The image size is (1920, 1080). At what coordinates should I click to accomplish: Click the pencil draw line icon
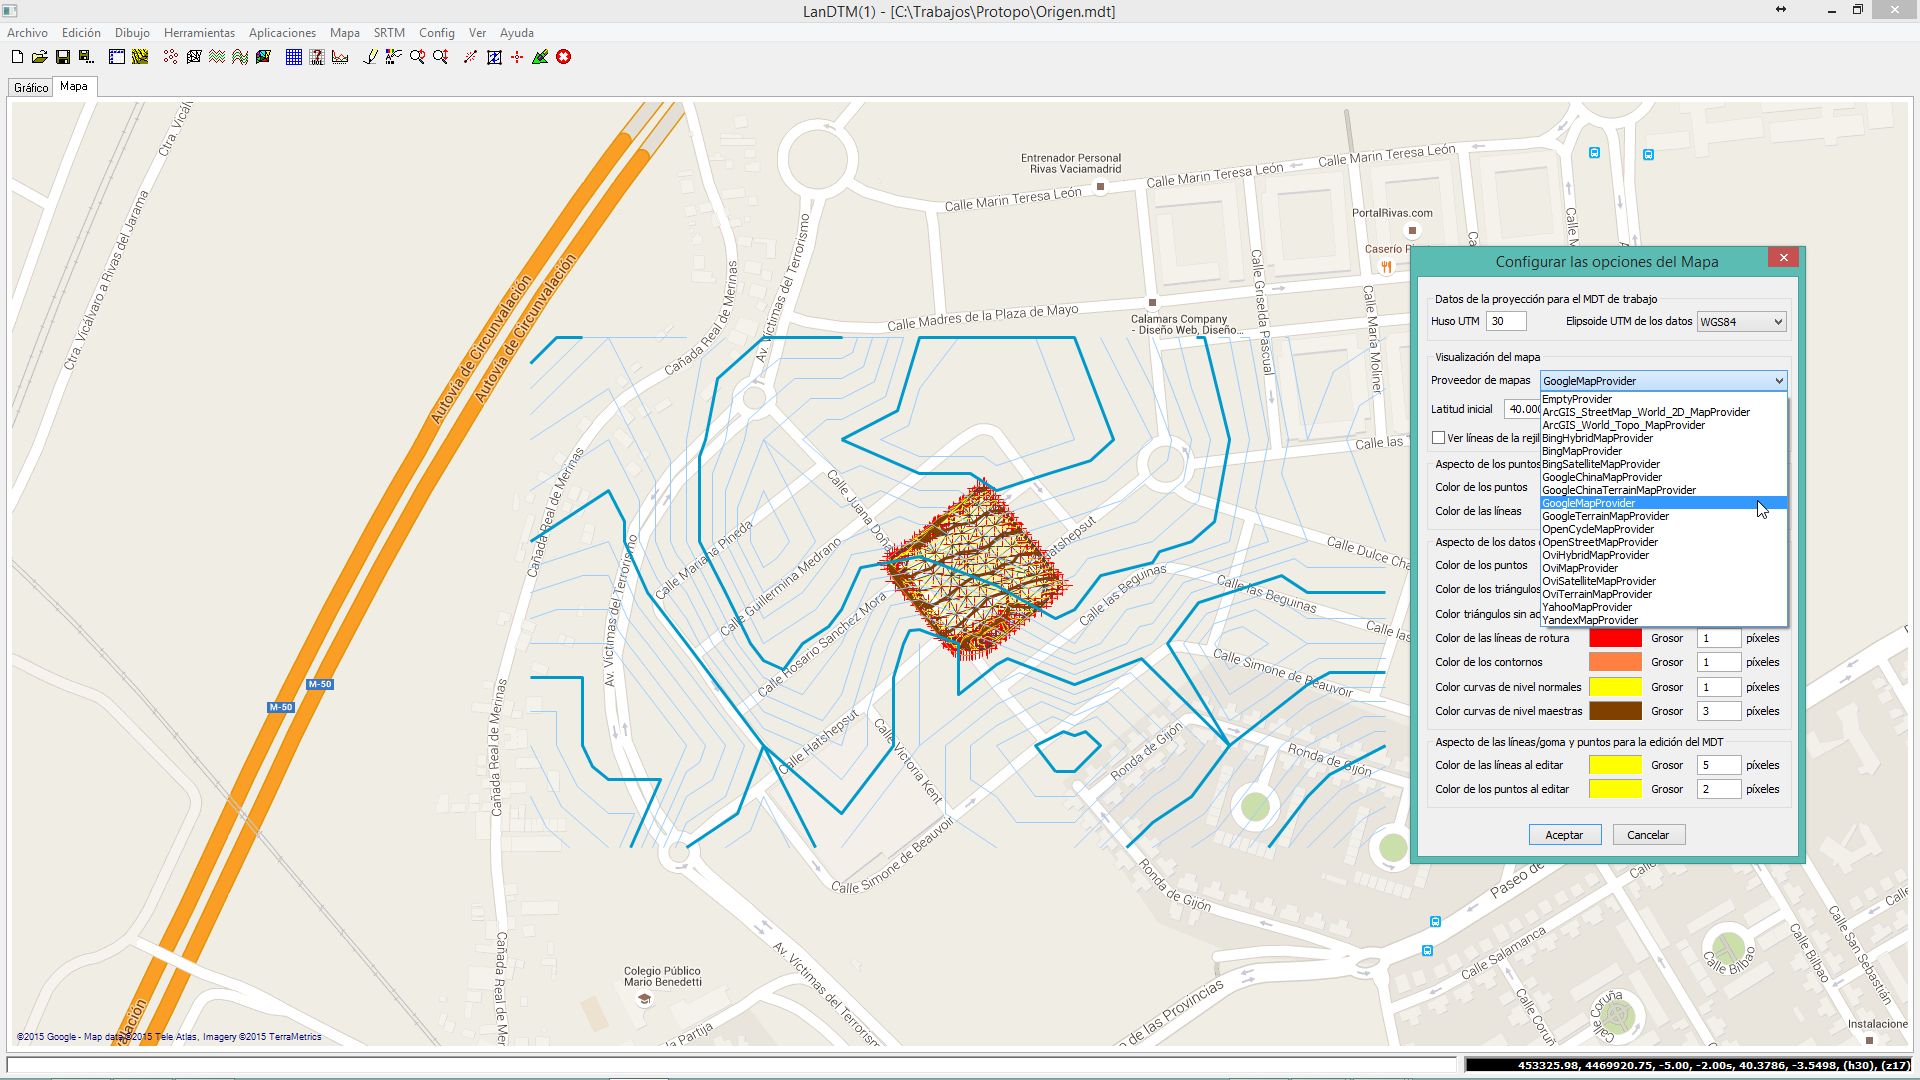[x=371, y=57]
